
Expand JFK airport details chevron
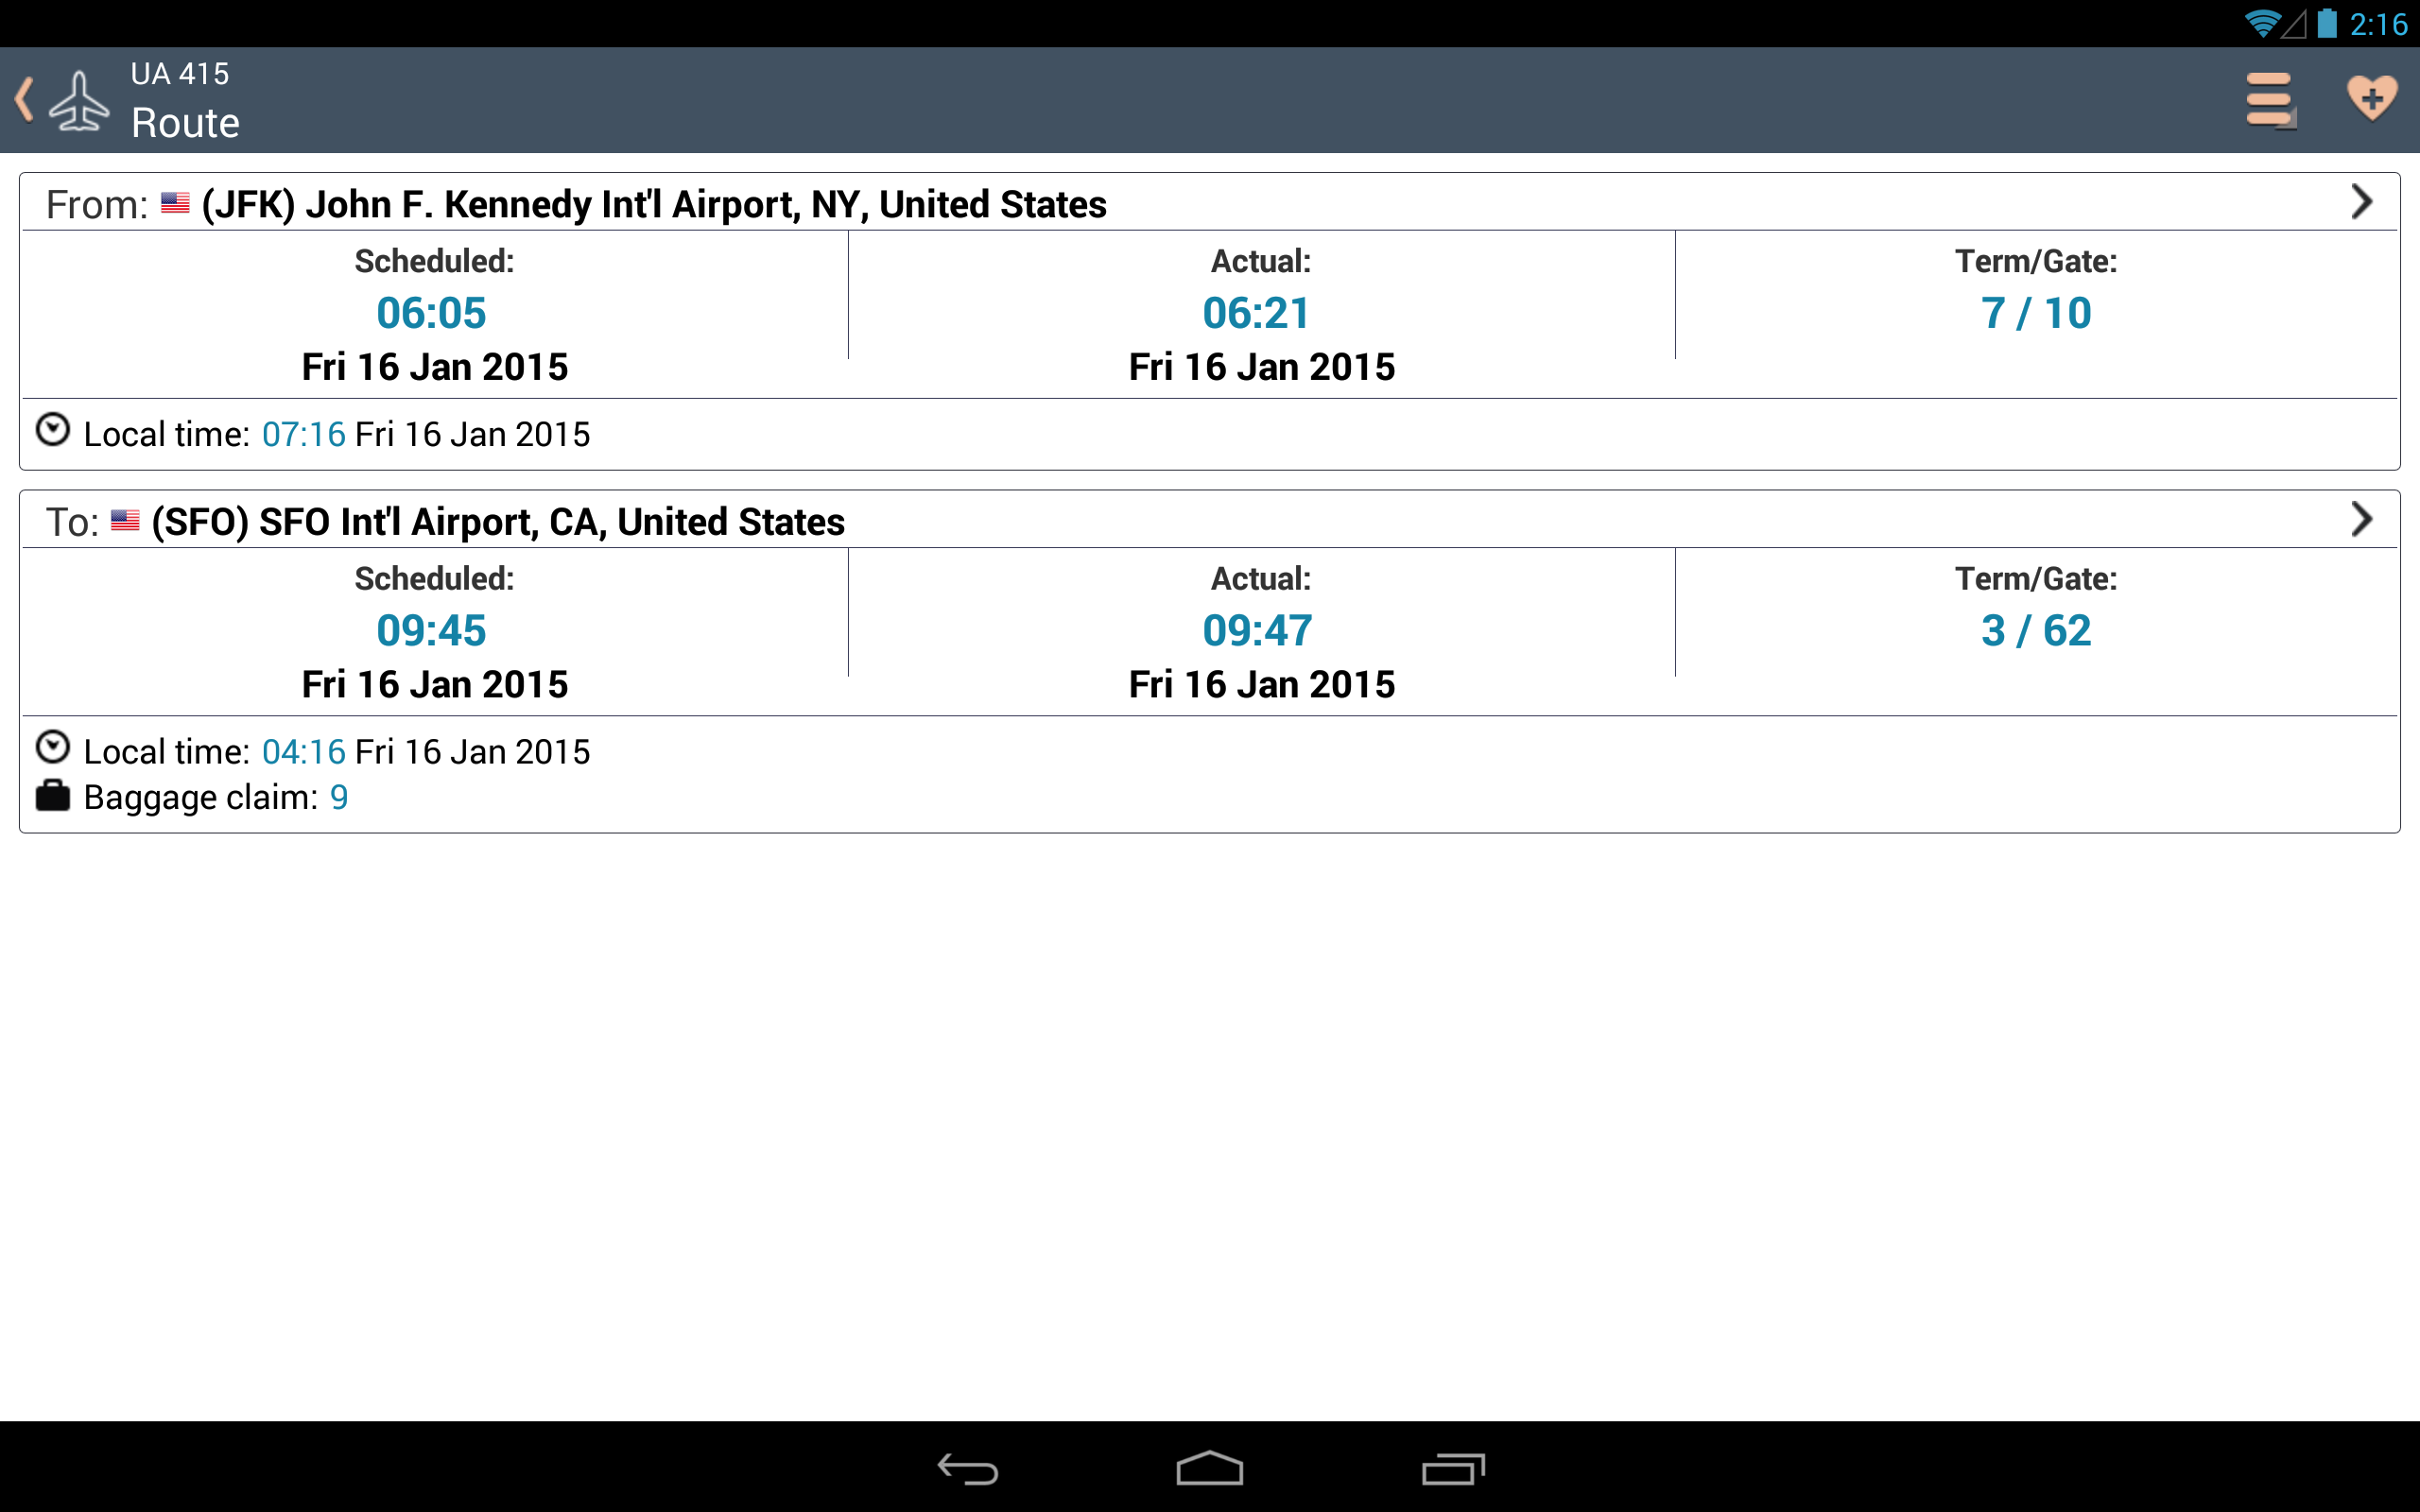[2361, 202]
